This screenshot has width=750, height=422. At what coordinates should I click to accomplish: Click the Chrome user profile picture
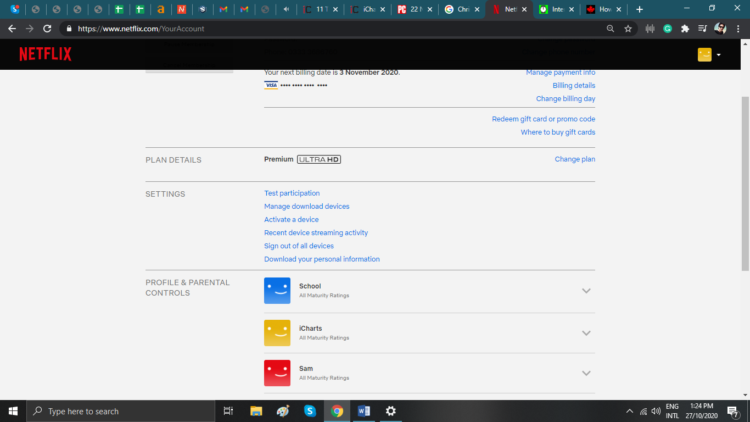click(720, 29)
